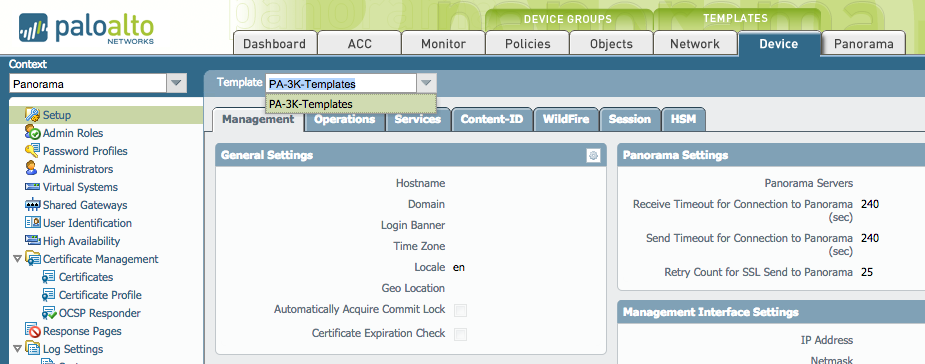This screenshot has width=925, height=364.
Task: Click the Virtual Systems icon
Action: click(x=32, y=187)
